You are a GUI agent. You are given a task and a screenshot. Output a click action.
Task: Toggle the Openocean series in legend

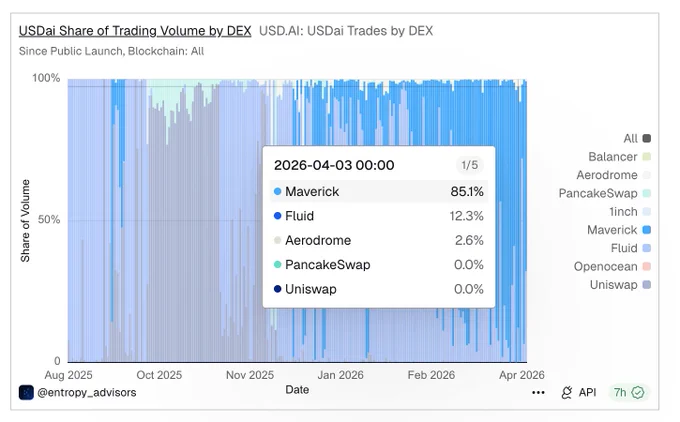[x=612, y=266]
